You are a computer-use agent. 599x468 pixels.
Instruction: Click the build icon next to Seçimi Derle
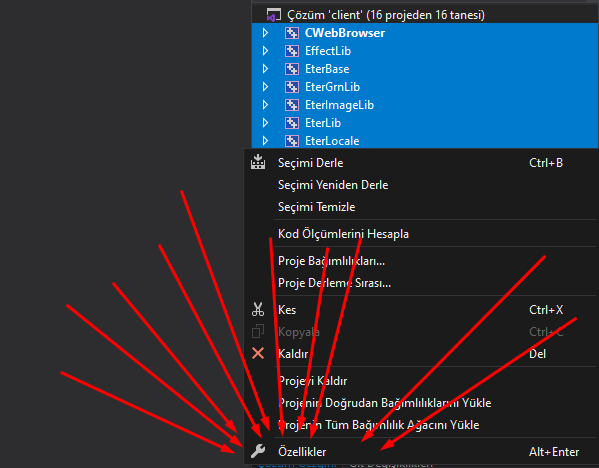258,162
